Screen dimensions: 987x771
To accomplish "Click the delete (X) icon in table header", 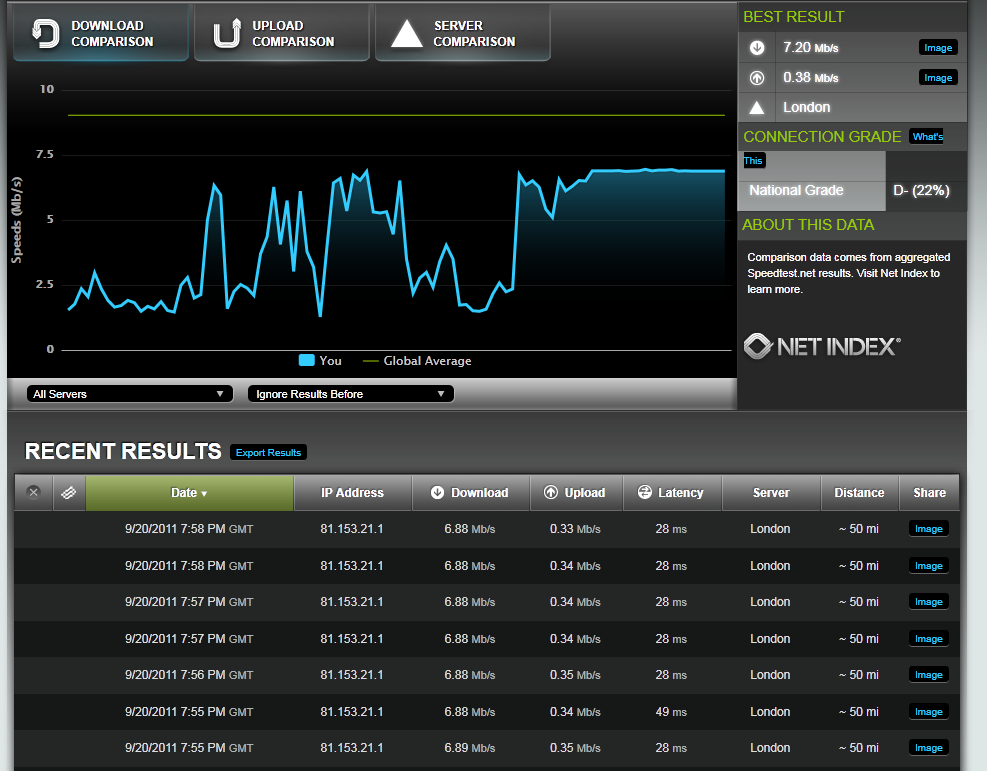I will point(33,492).
